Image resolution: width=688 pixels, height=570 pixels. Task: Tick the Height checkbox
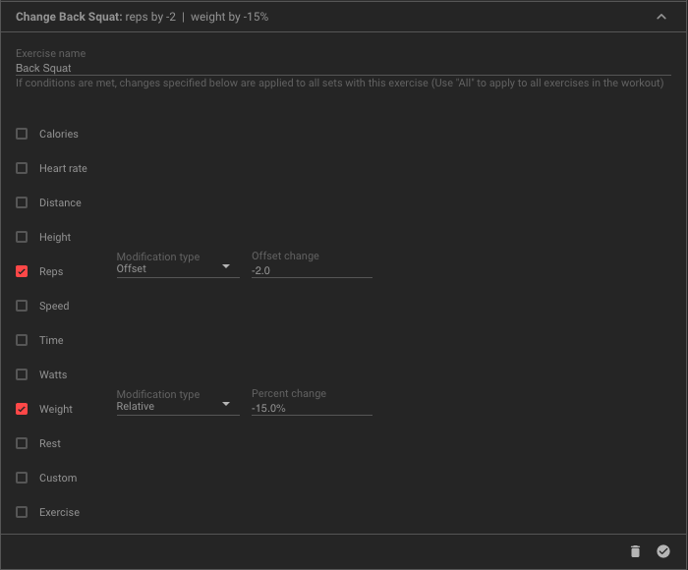[x=22, y=237]
